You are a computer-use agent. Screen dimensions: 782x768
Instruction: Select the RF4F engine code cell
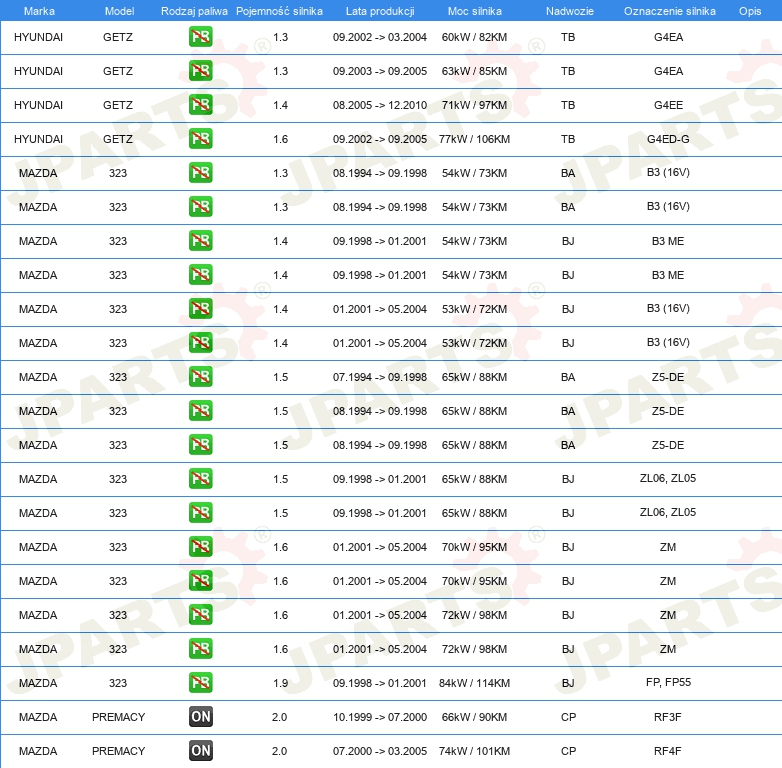pyautogui.click(x=668, y=751)
